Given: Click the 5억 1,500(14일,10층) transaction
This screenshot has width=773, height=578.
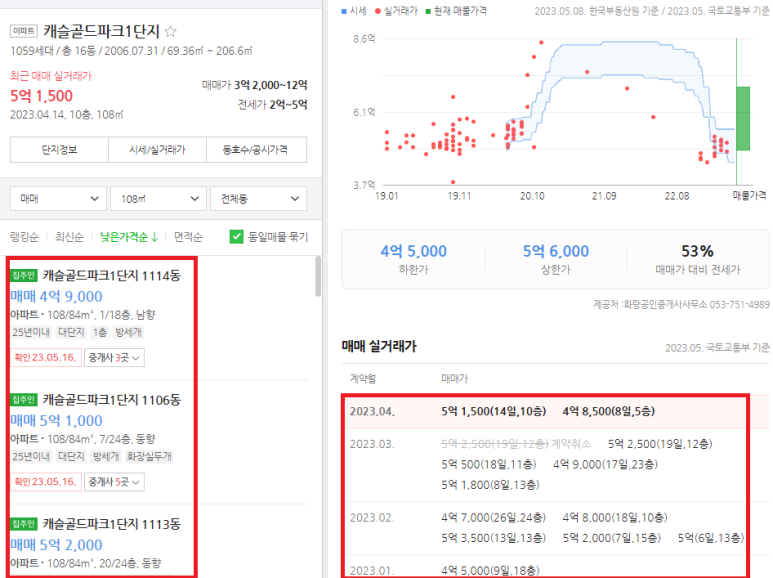Looking at the screenshot, I should pyautogui.click(x=493, y=411).
